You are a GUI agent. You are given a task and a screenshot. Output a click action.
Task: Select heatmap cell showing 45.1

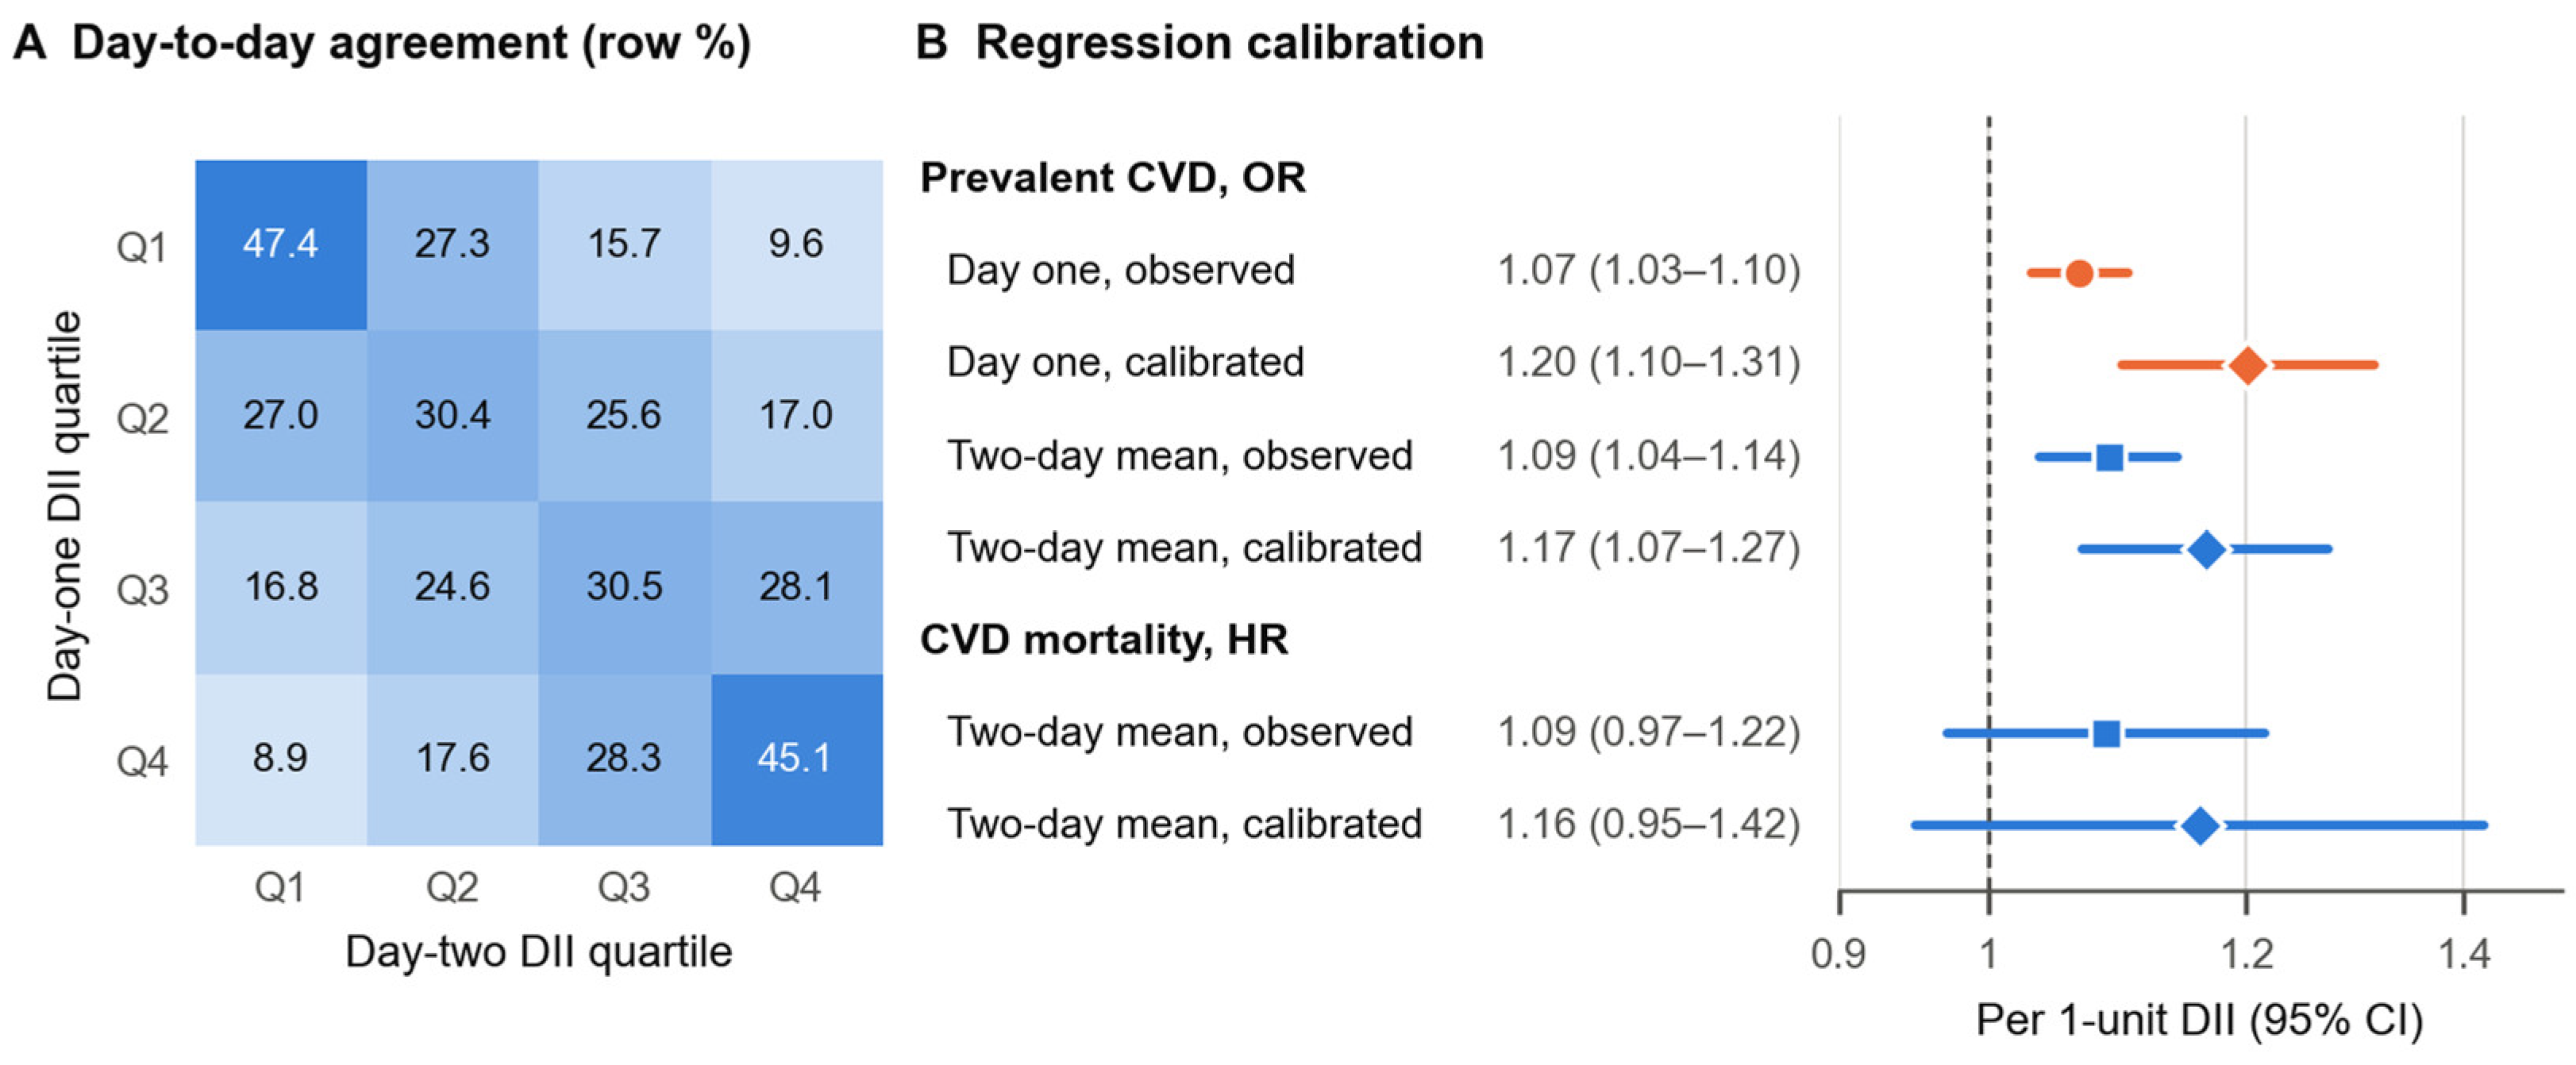click(x=797, y=759)
